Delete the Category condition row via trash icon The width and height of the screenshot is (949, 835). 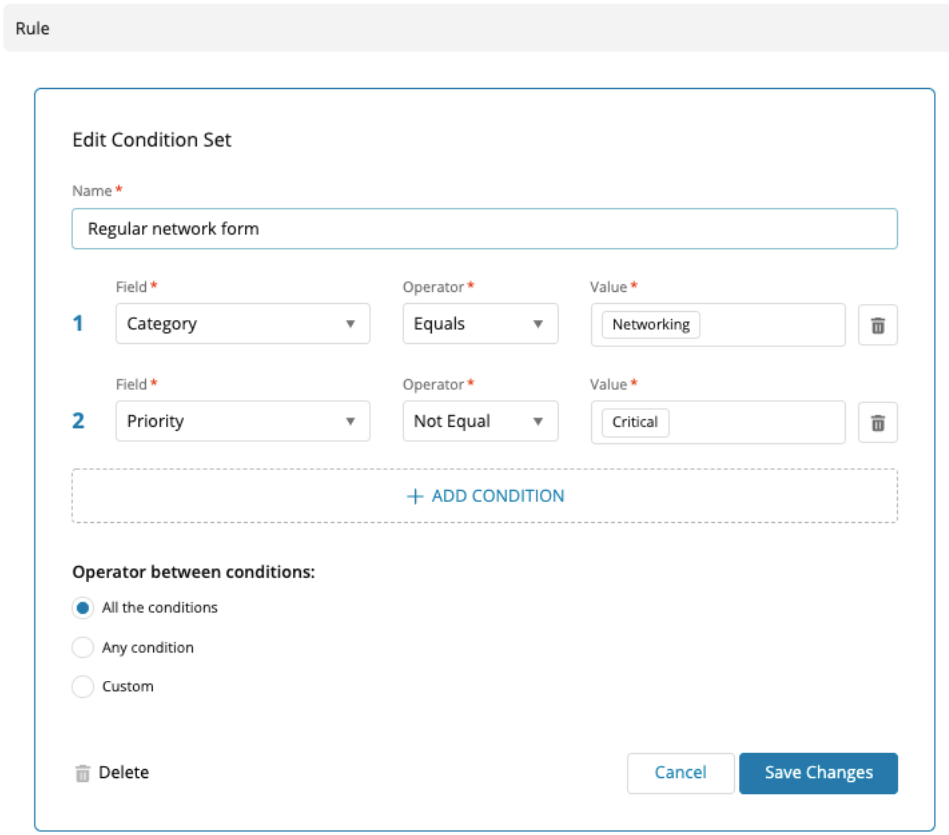pyautogui.click(x=877, y=325)
